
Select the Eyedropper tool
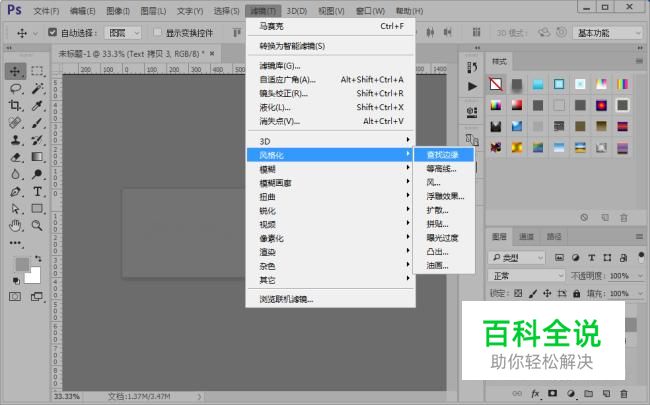pos(37,106)
